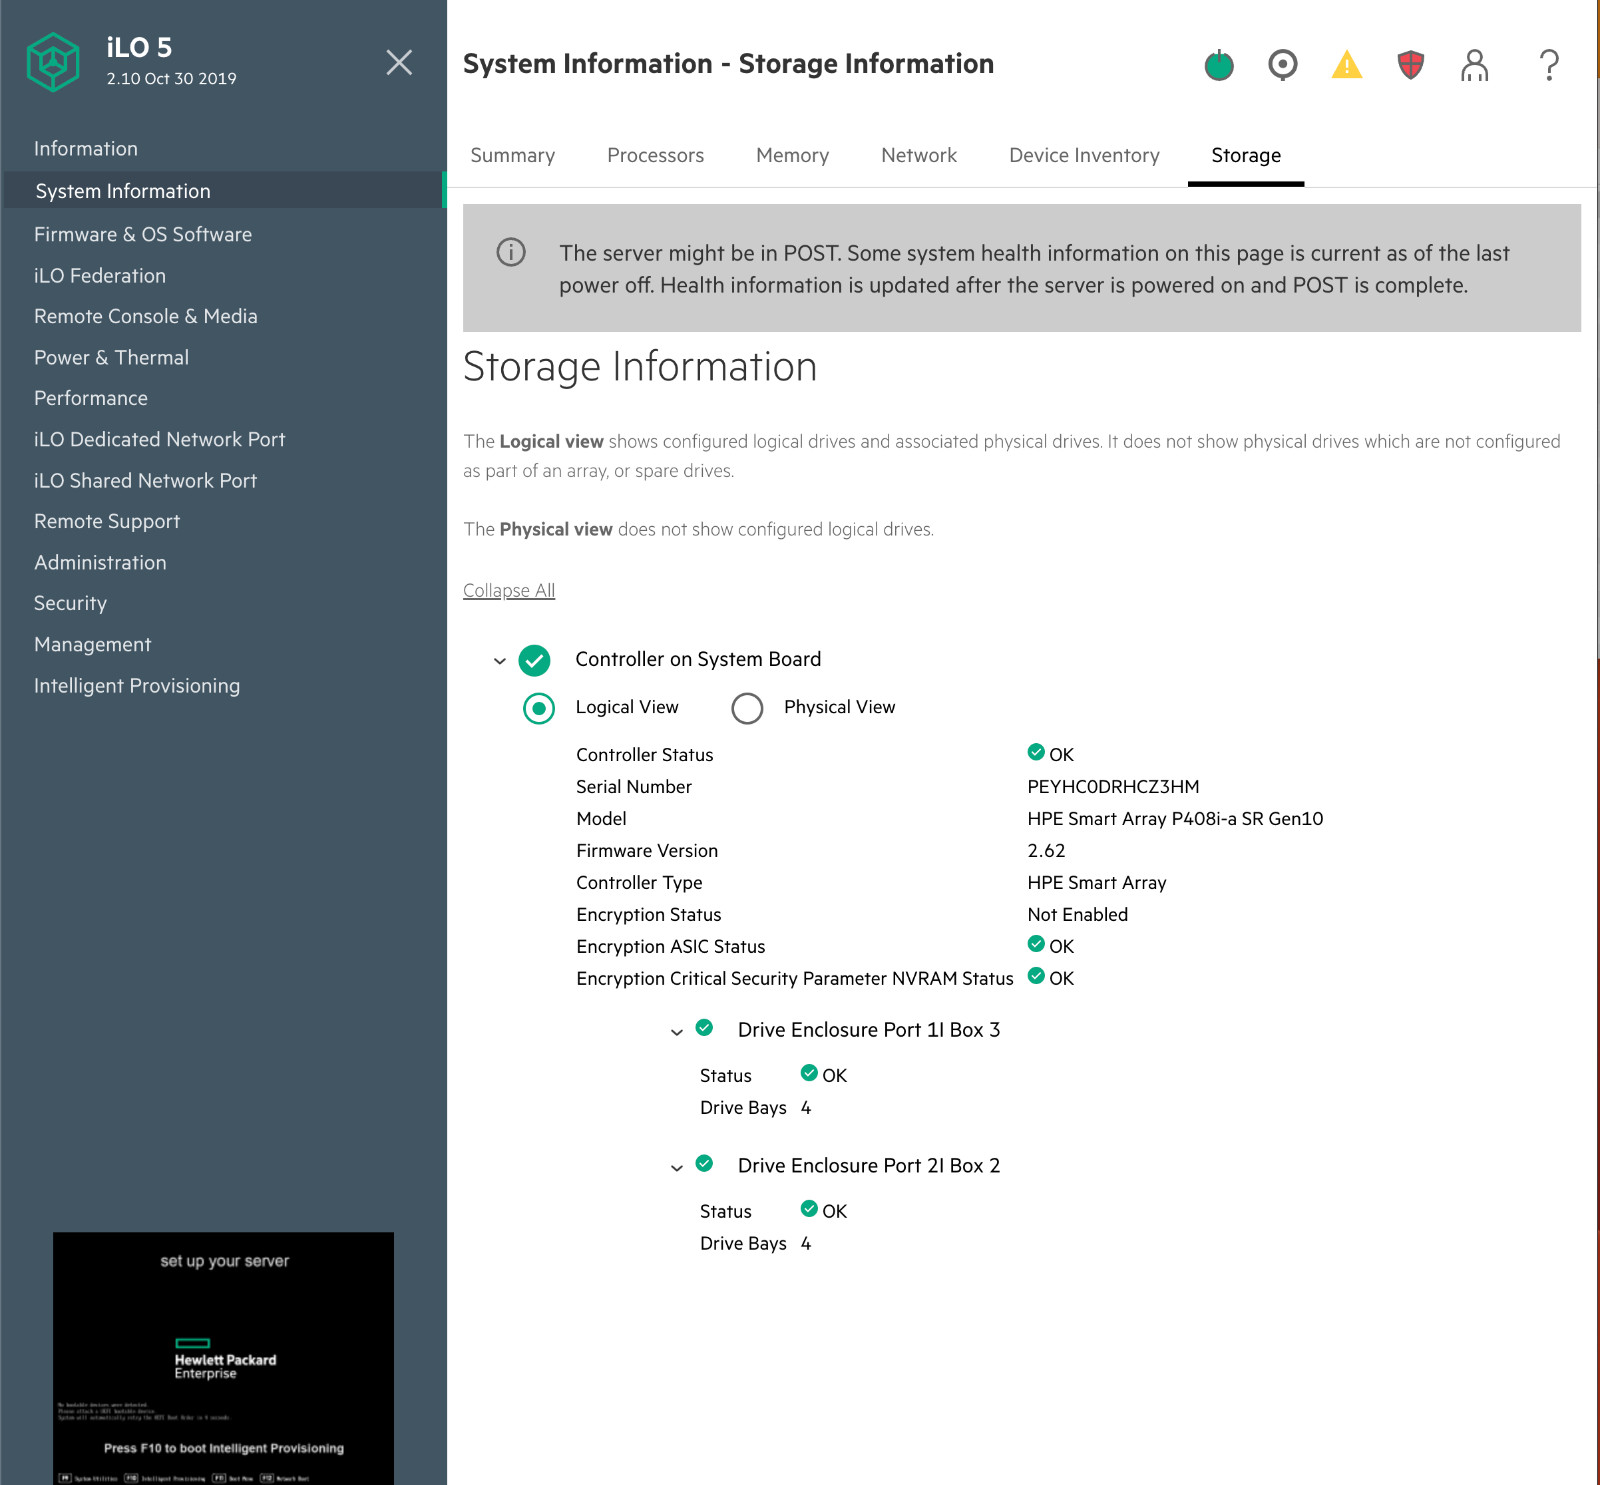
Task: Open iLO Shared Network Port page
Action: coord(146,480)
